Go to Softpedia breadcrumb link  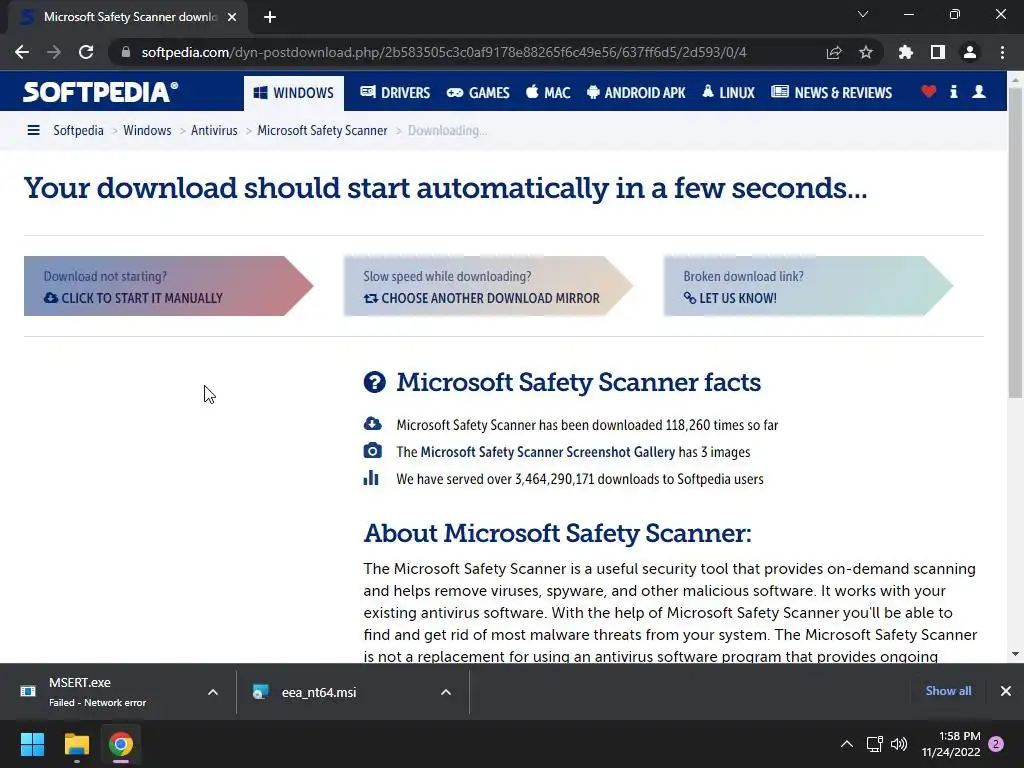coord(78,131)
